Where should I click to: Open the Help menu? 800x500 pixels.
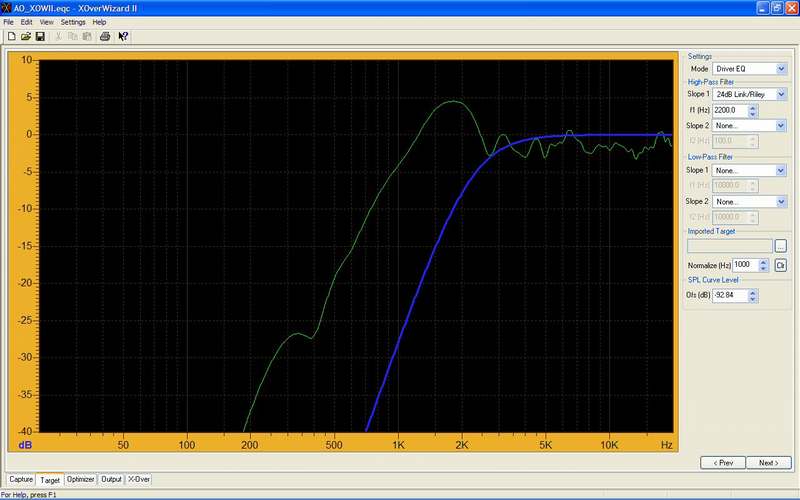click(x=99, y=22)
